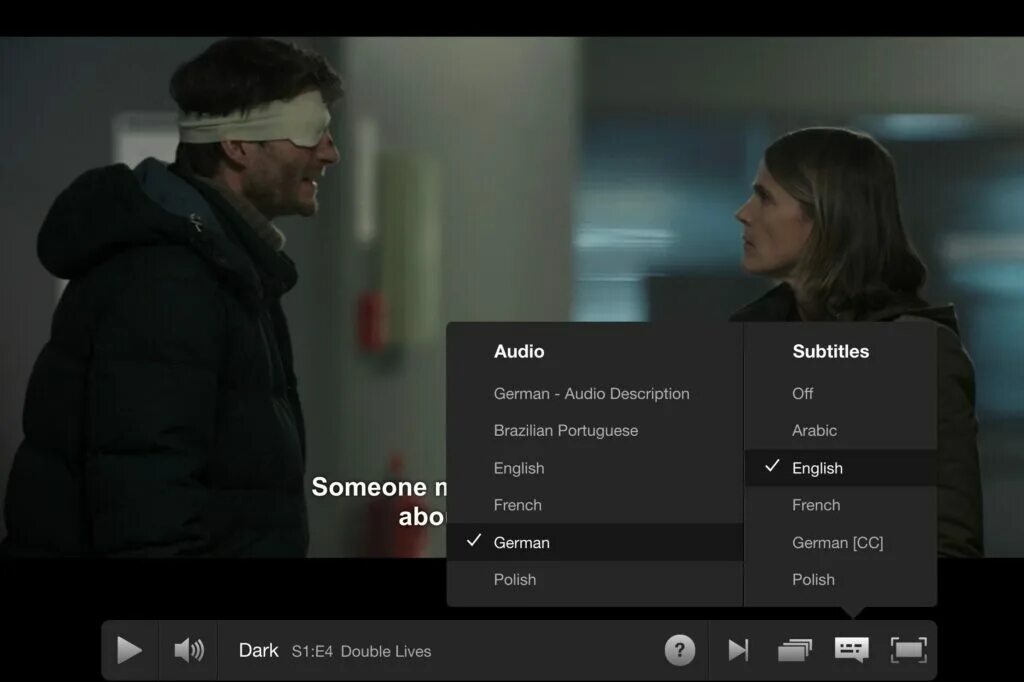Enter fullscreen mode

pos(908,651)
